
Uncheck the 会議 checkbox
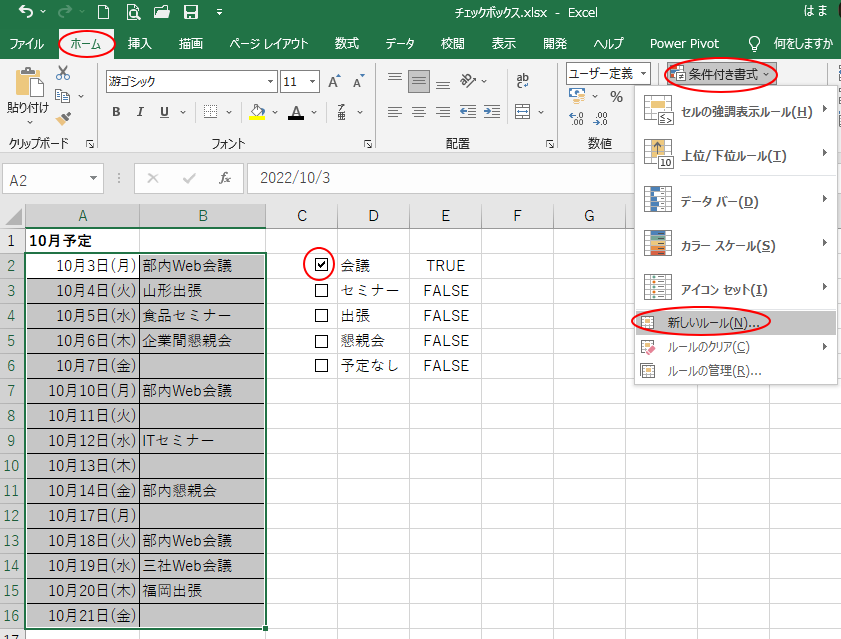(321, 264)
